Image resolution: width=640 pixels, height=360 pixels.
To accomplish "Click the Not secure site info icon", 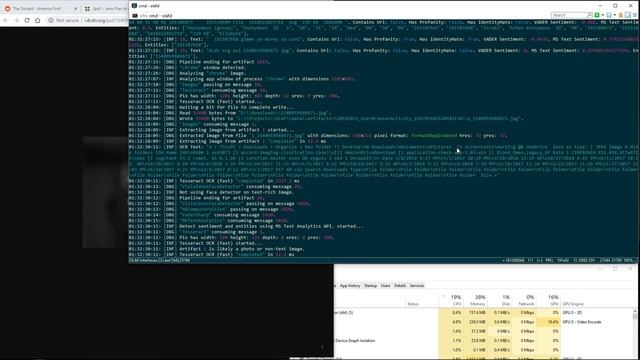I will pos(51,20).
